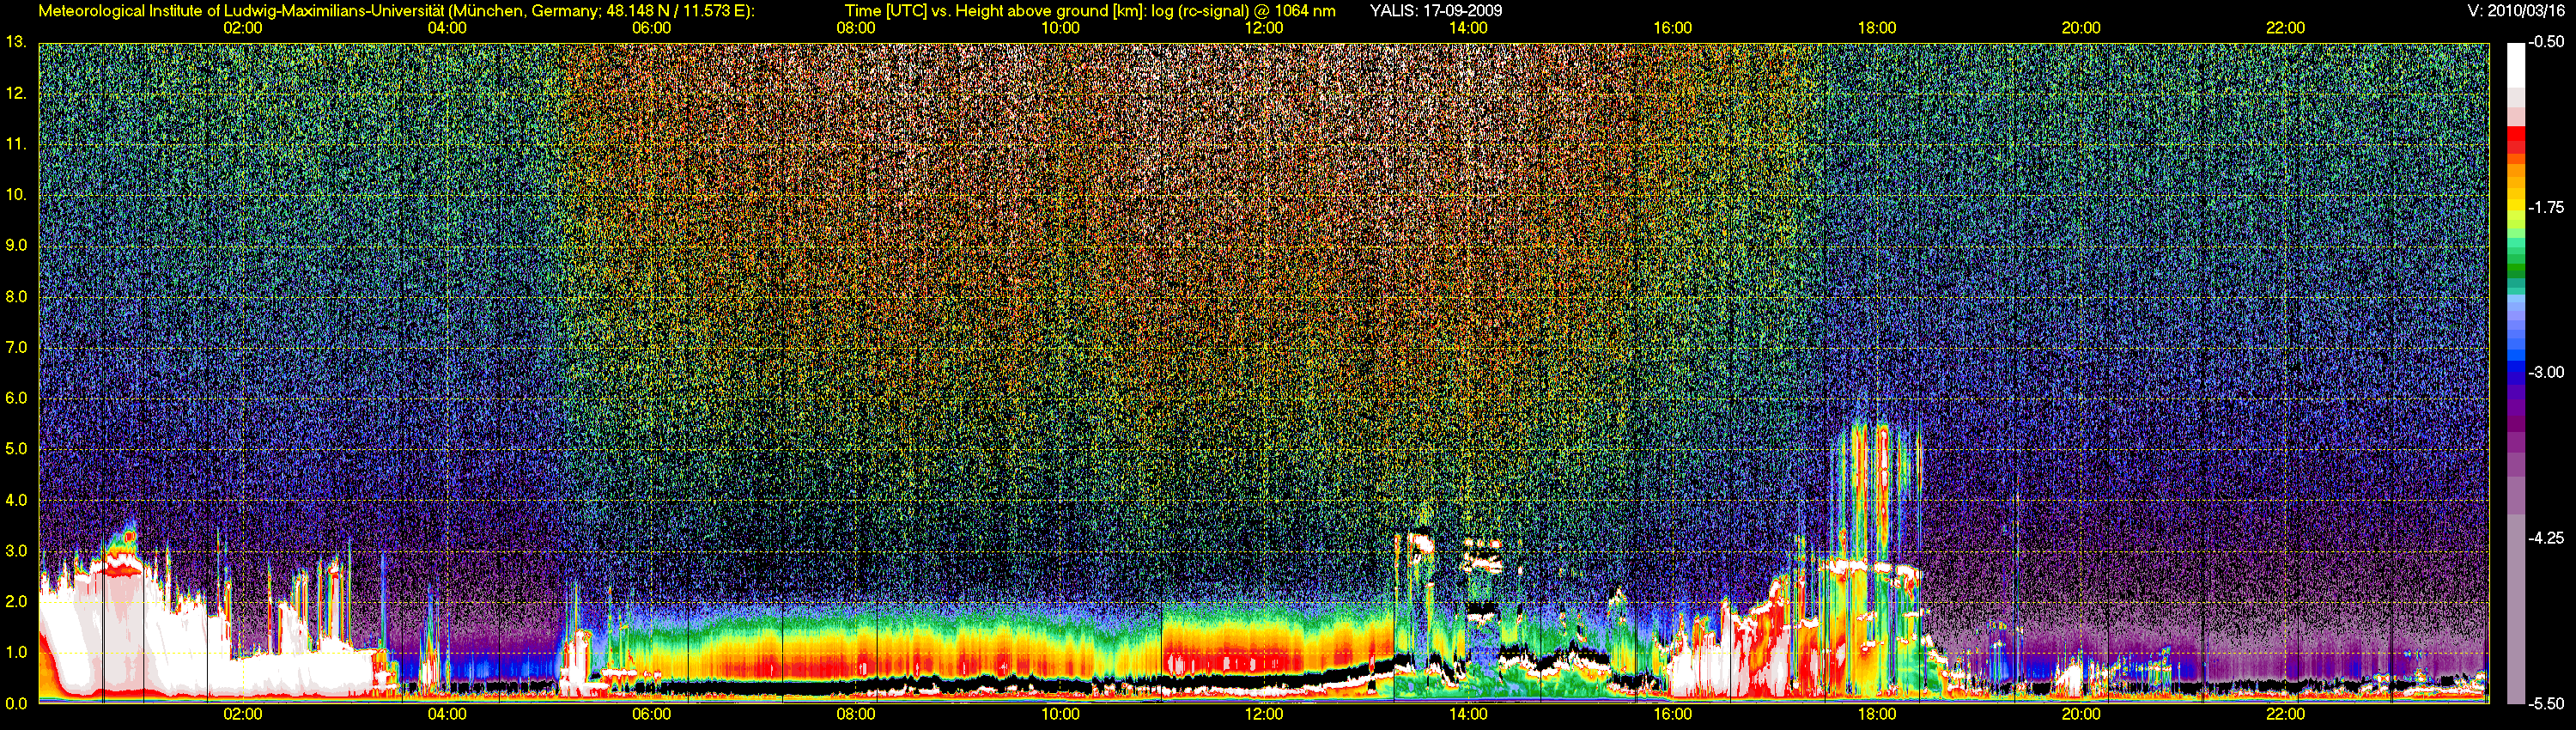Select the 06:00 label on the top time axis

[651, 28]
